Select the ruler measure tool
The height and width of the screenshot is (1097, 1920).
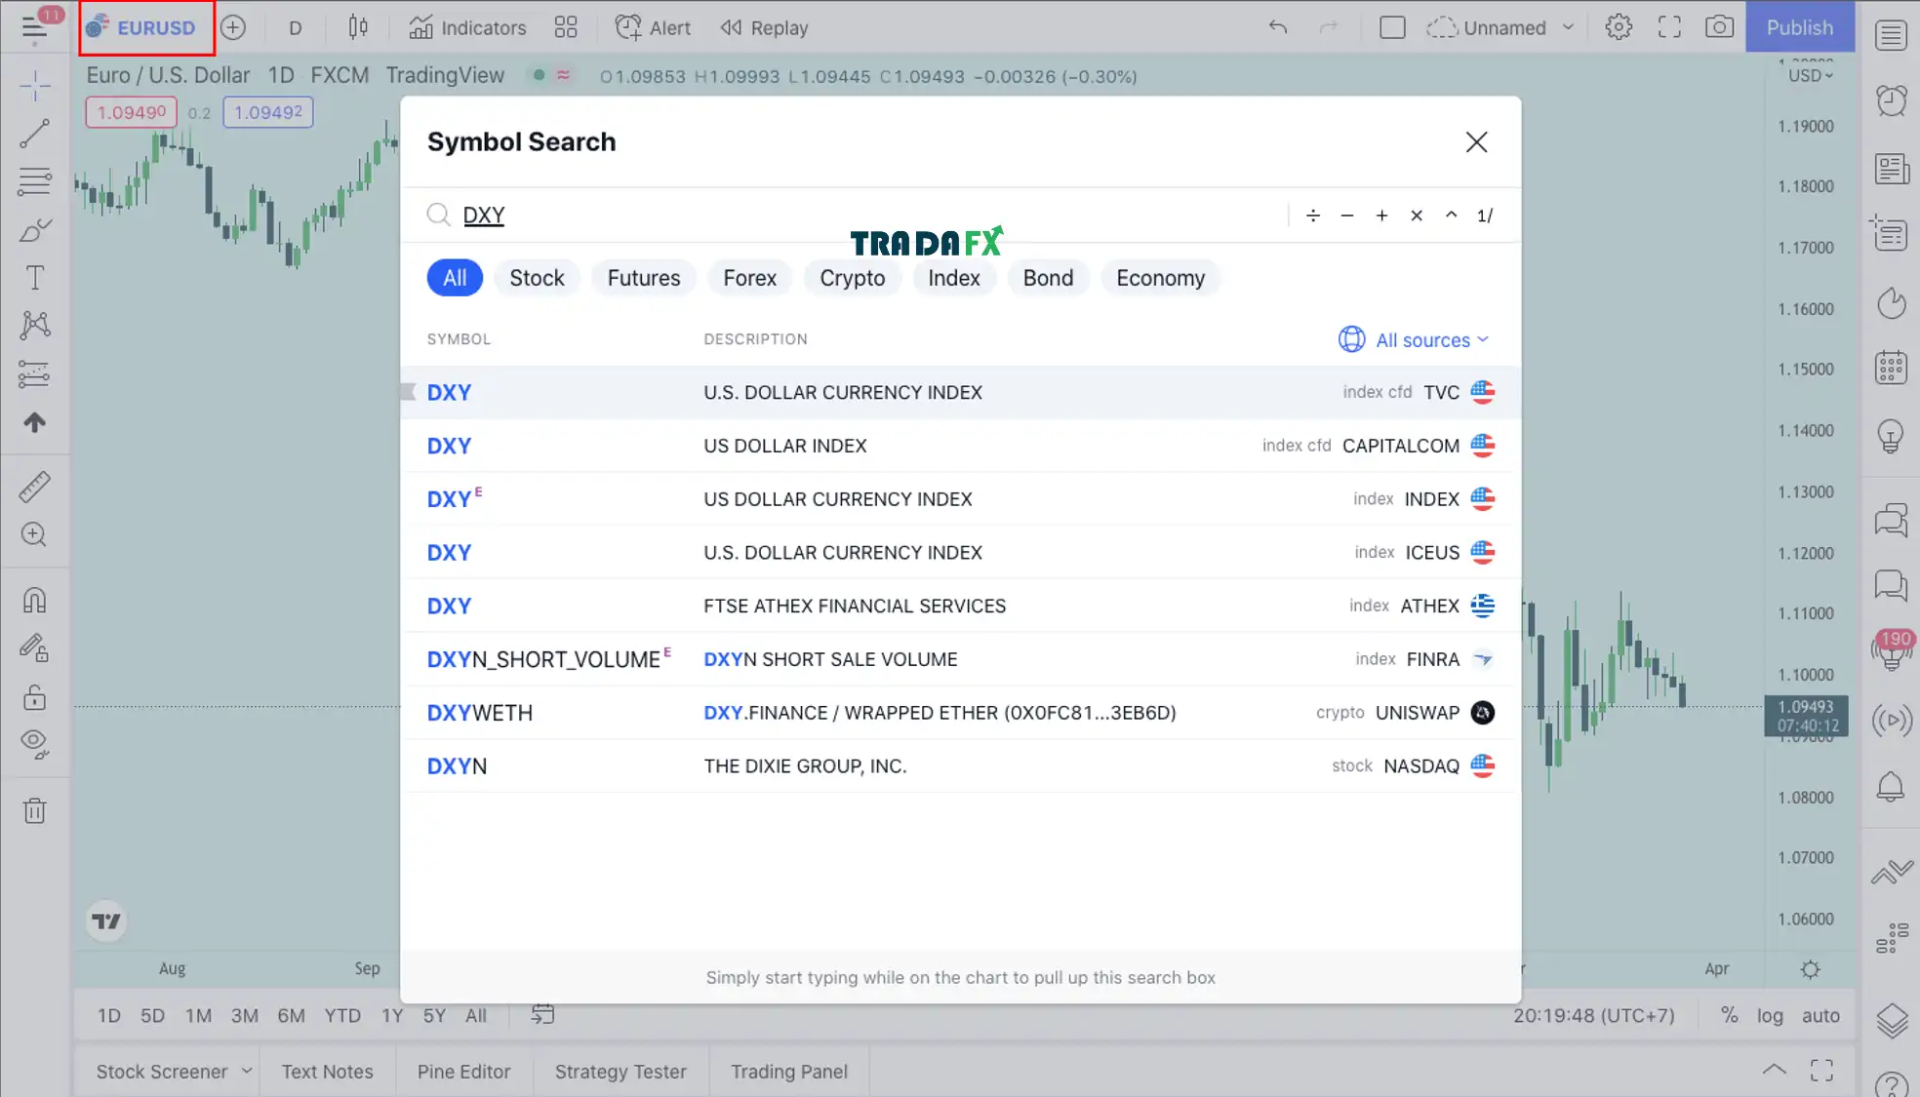point(35,487)
